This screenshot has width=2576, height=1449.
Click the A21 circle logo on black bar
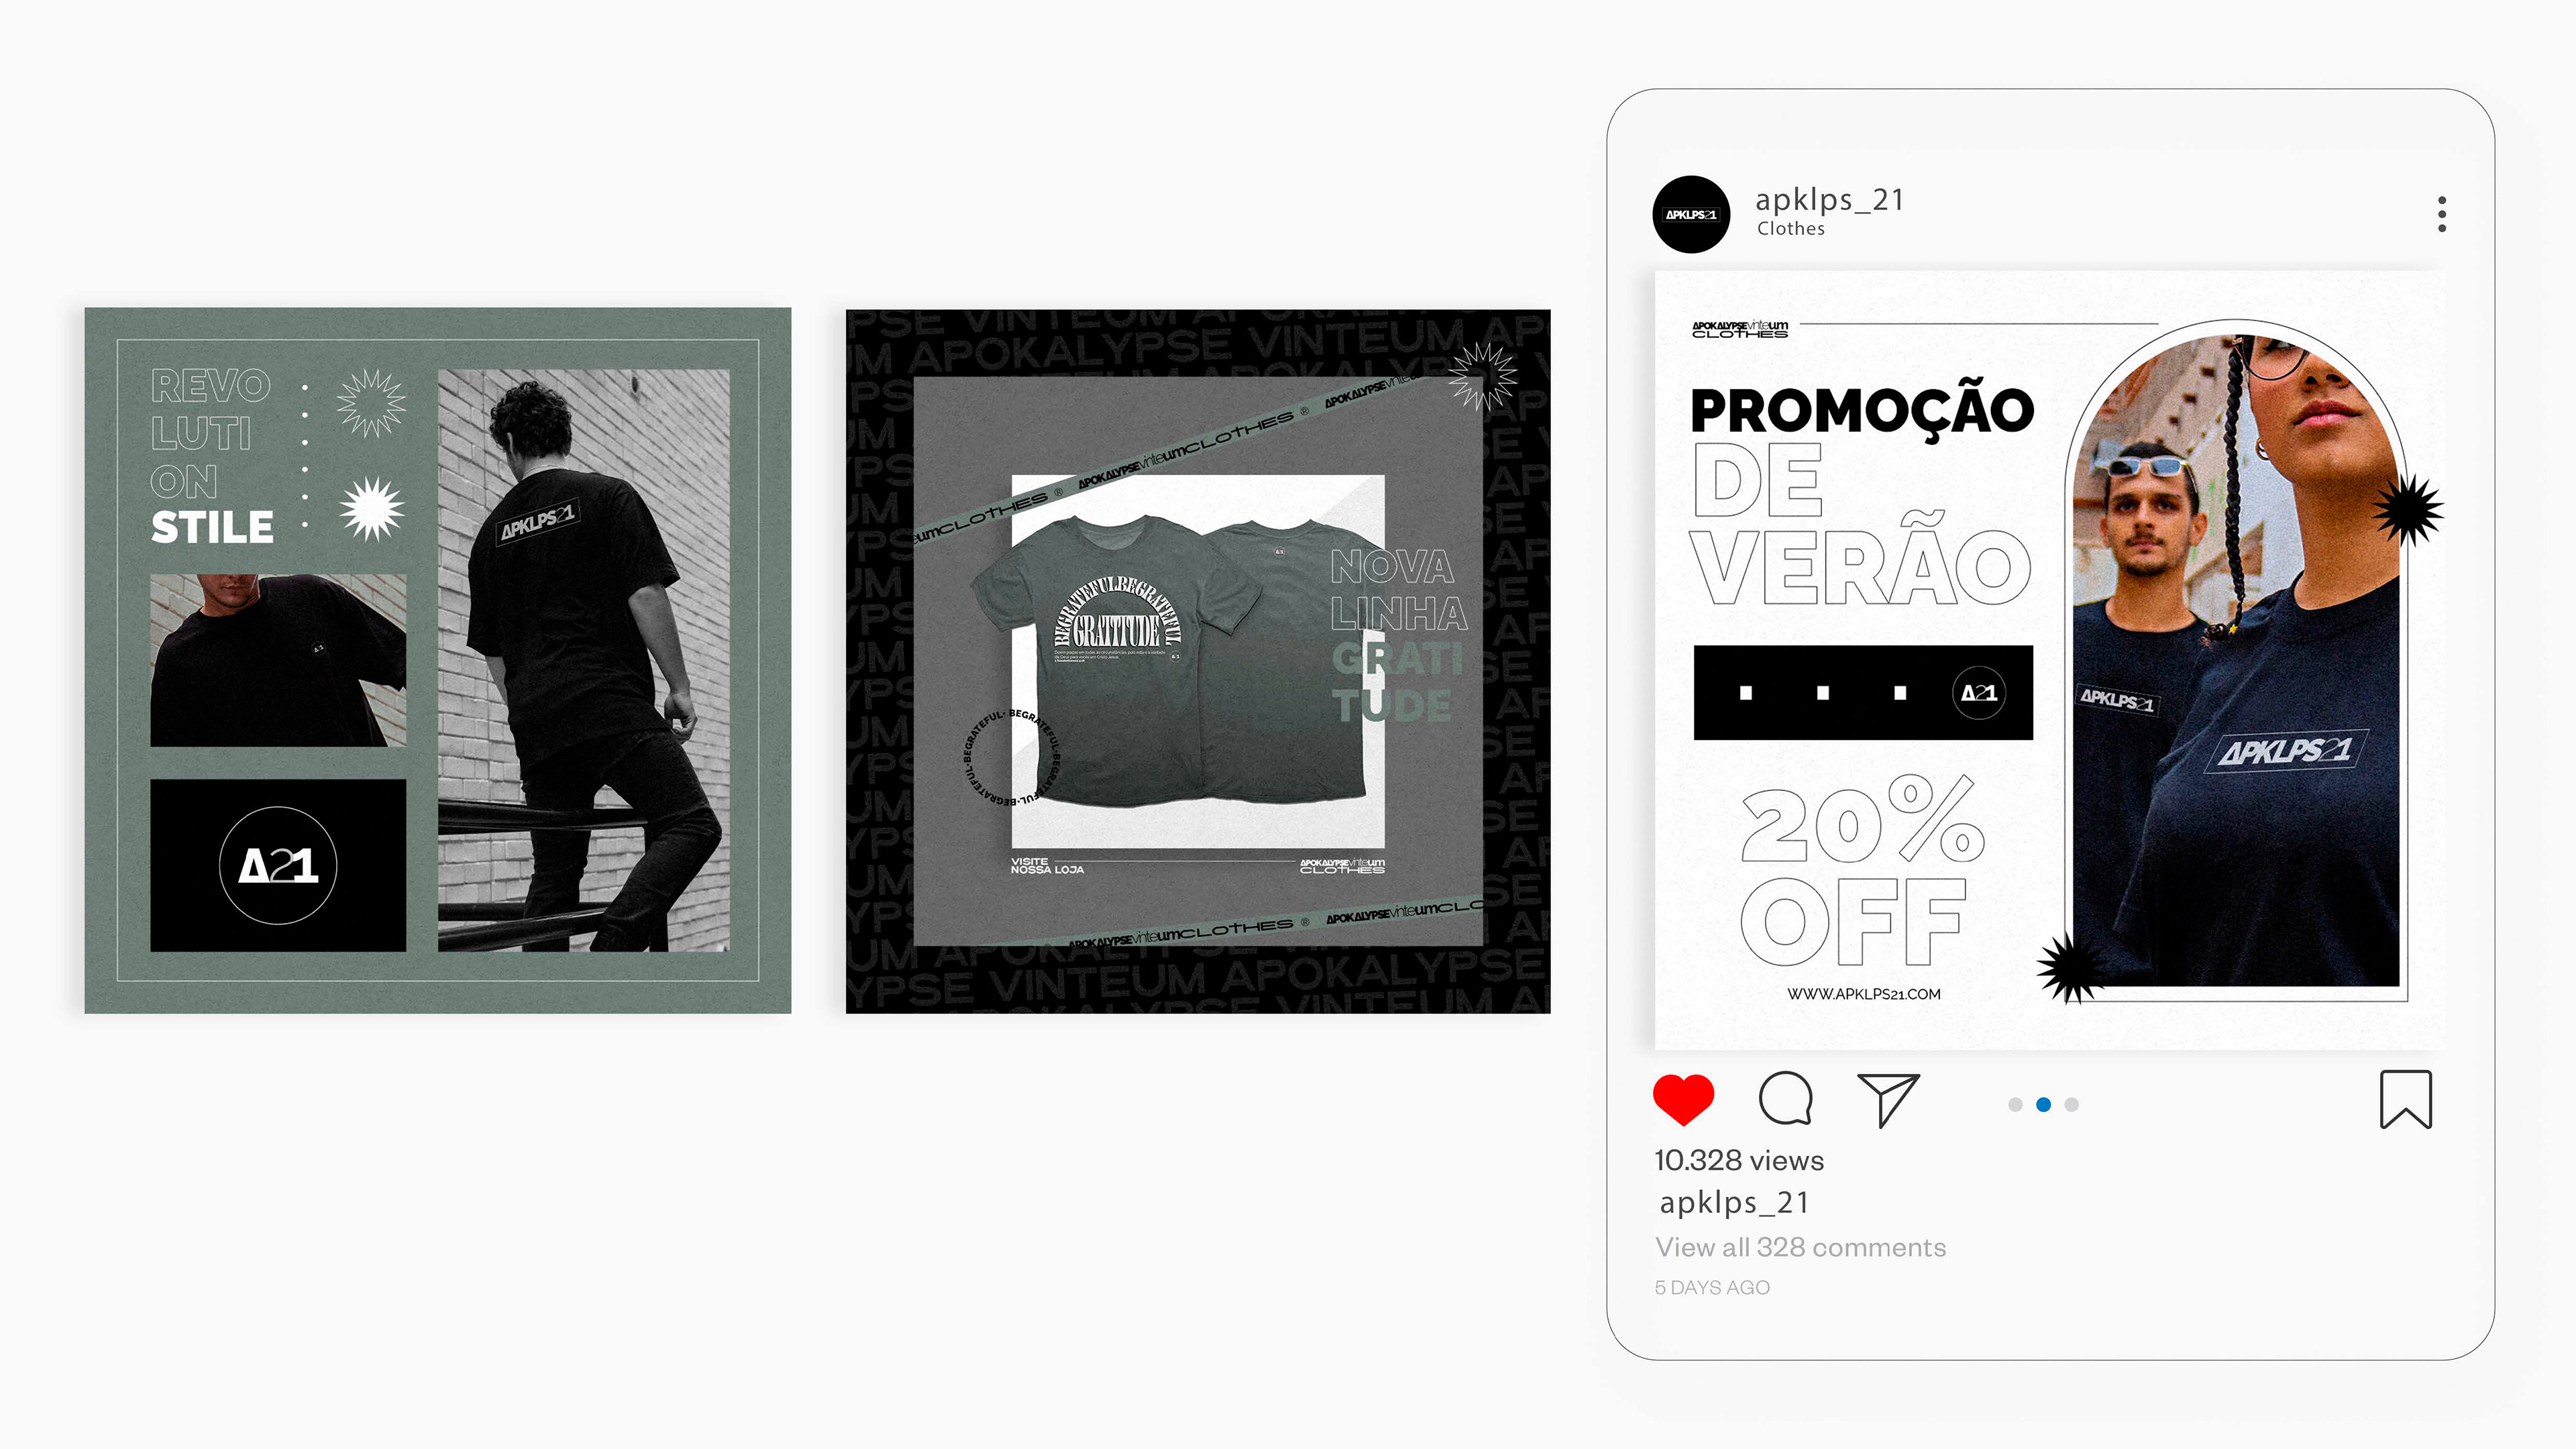coord(1978,692)
